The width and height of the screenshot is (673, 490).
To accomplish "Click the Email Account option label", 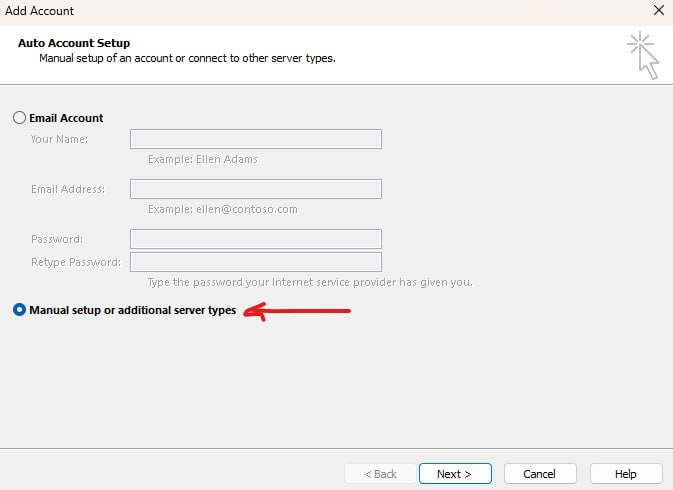I will pyautogui.click(x=66, y=118).
